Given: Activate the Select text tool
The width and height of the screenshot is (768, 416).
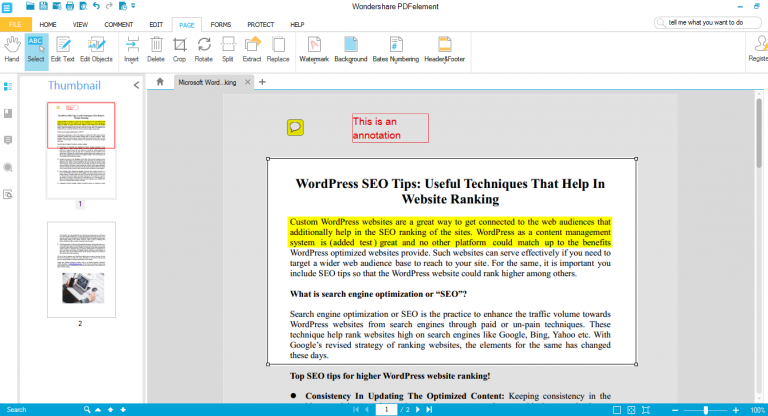Looking at the screenshot, I should pyautogui.click(x=36, y=49).
